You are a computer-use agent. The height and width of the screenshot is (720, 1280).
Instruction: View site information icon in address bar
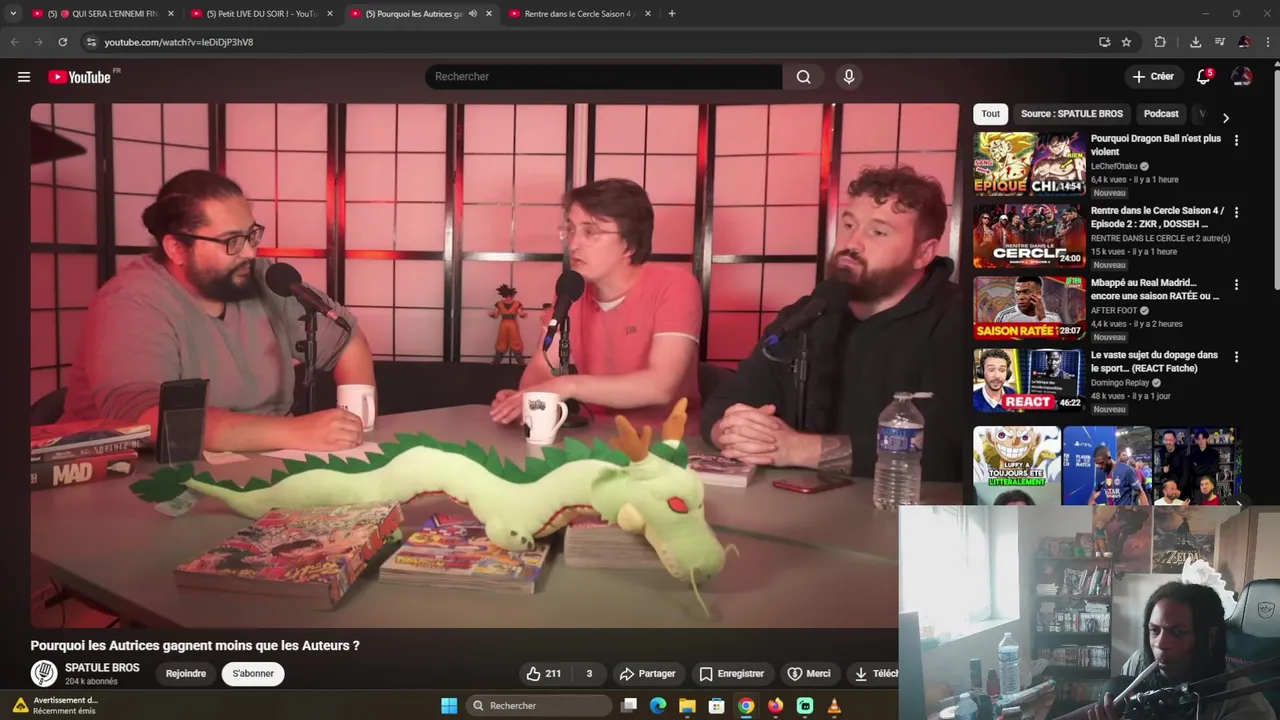91,42
